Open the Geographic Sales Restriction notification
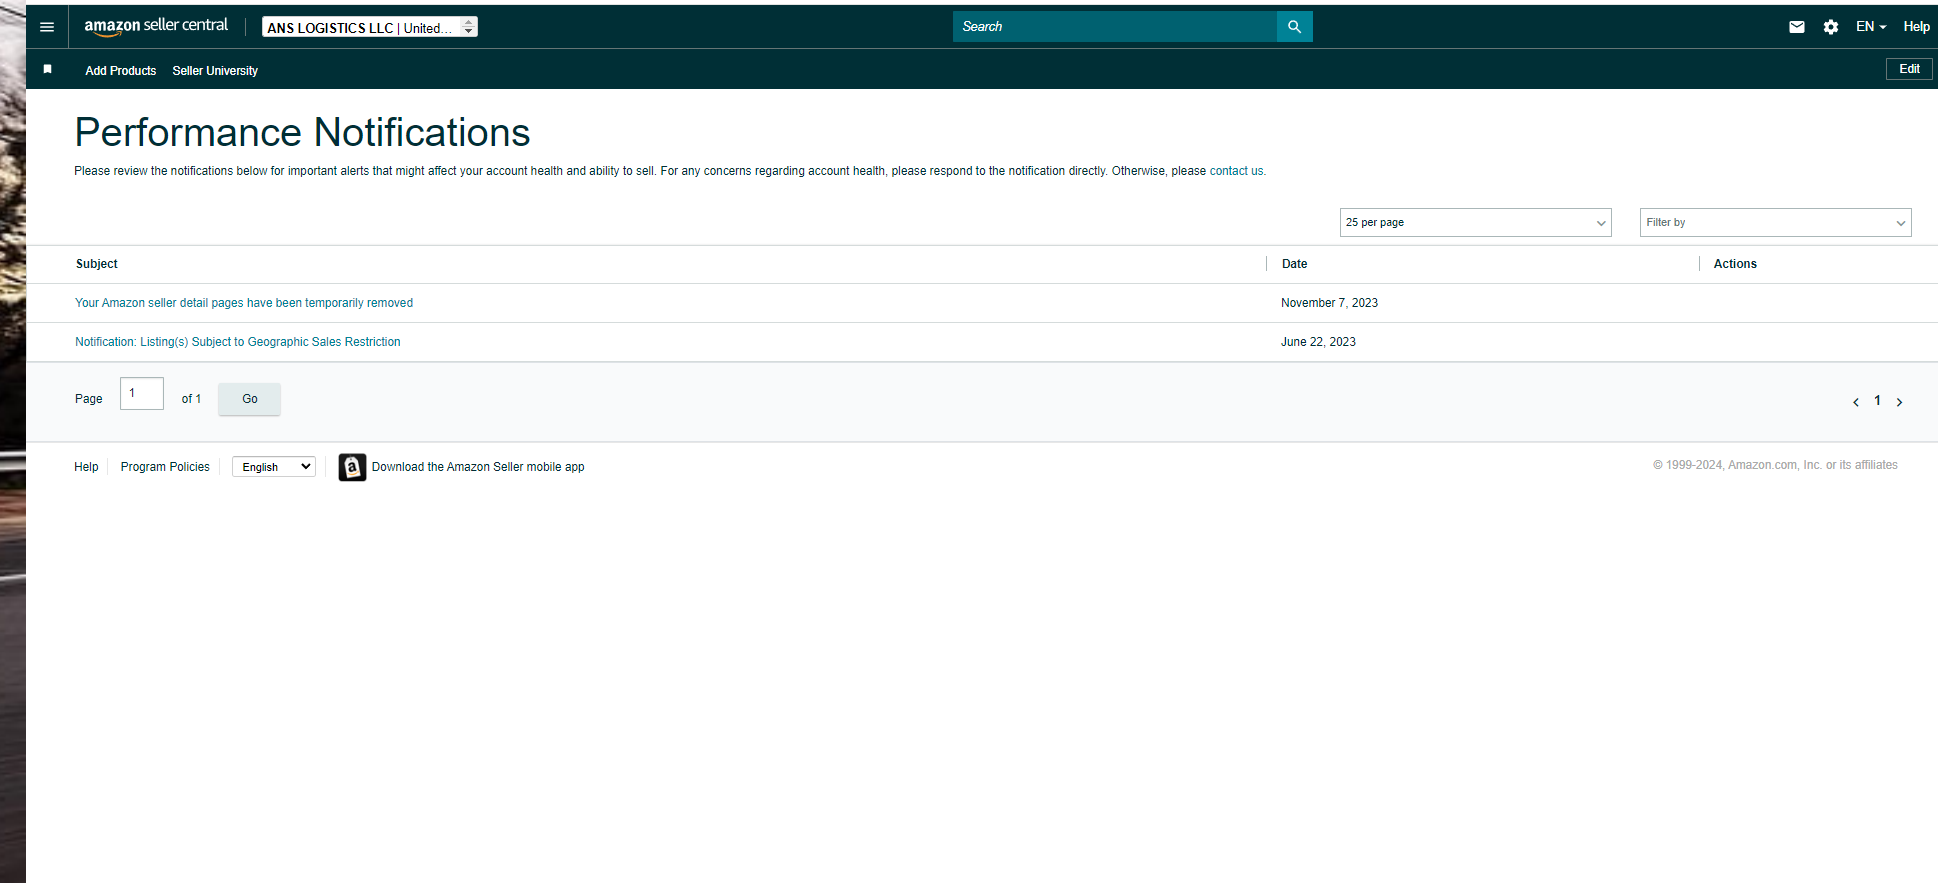Image resolution: width=1938 pixels, height=883 pixels. click(238, 342)
